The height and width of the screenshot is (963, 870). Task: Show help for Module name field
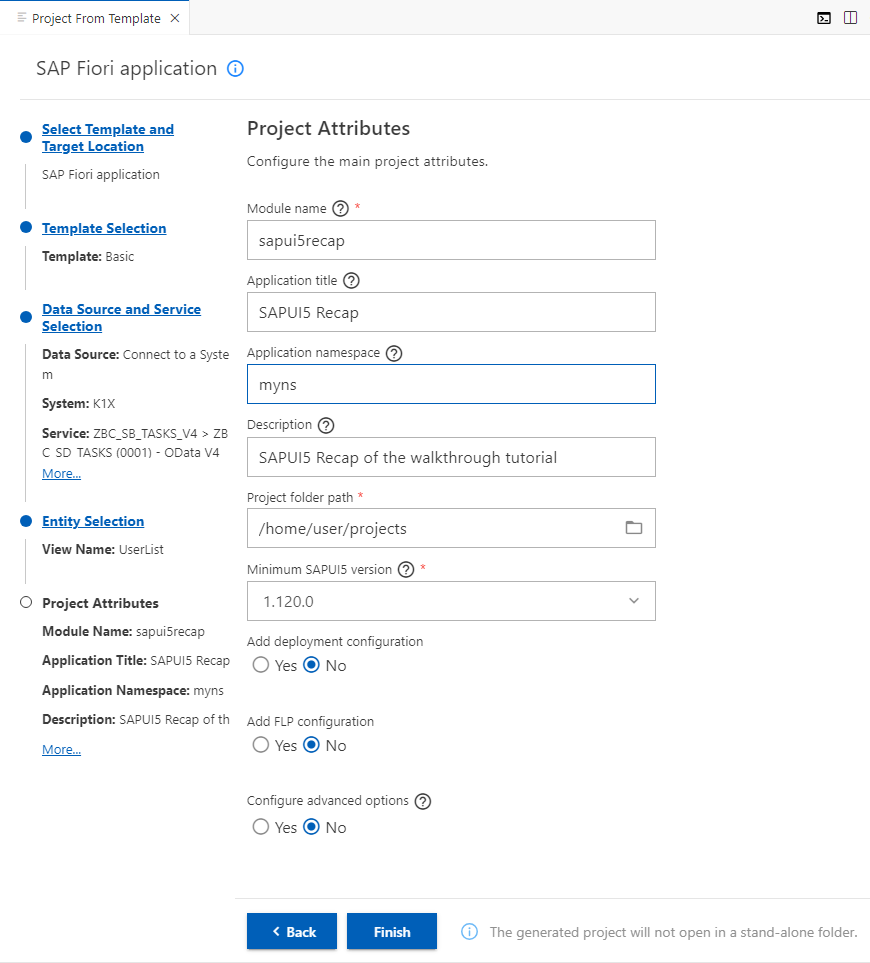coord(340,209)
